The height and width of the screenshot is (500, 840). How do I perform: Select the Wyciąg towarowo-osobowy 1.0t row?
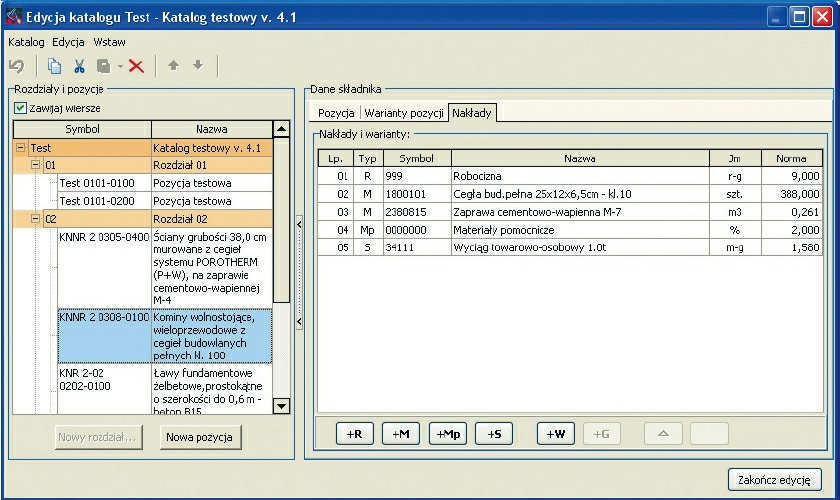point(570,248)
